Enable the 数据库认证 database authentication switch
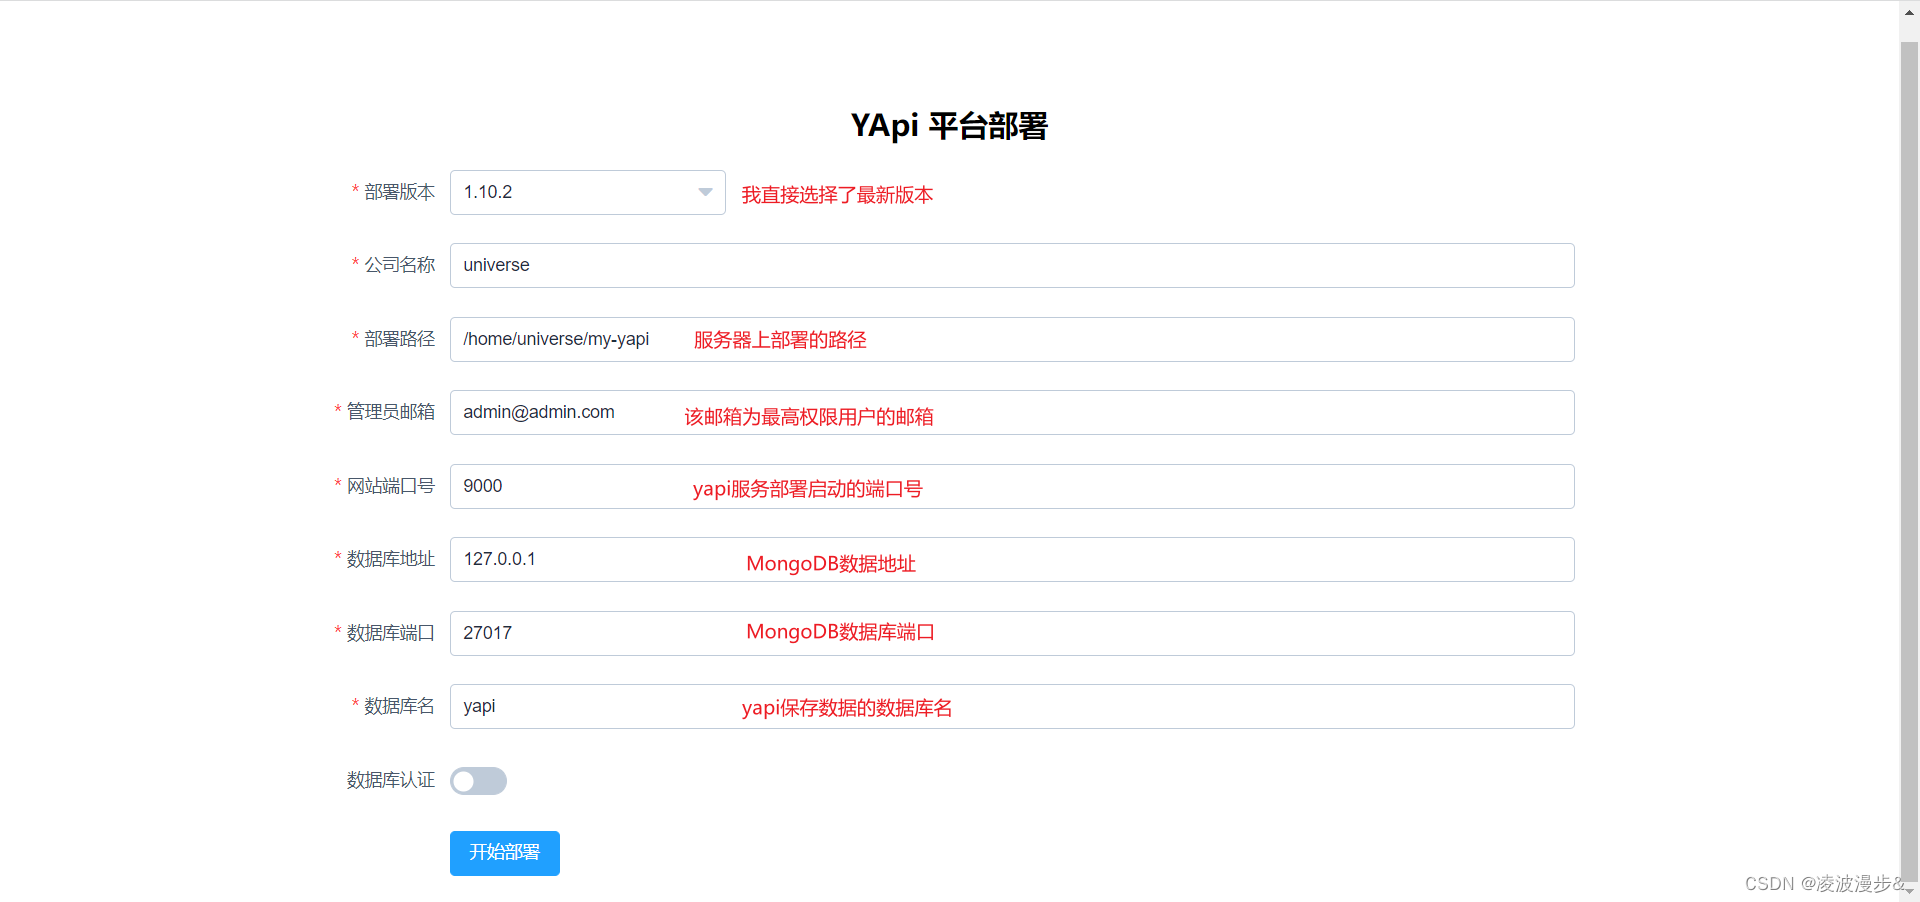Image resolution: width=1920 pixels, height=902 pixels. coord(478,781)
